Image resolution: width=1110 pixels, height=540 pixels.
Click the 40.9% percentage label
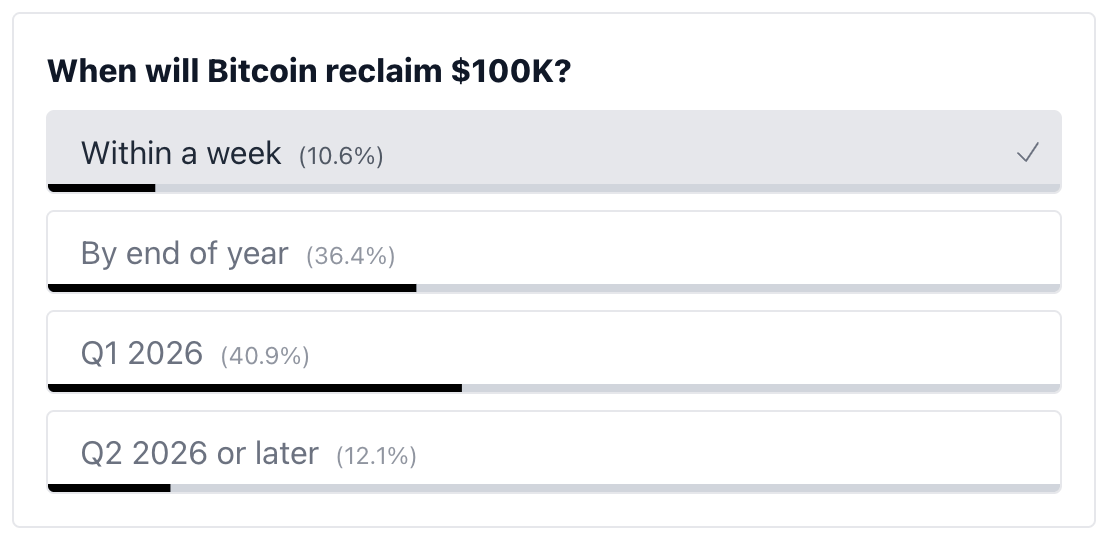click(x=265, y=356)
